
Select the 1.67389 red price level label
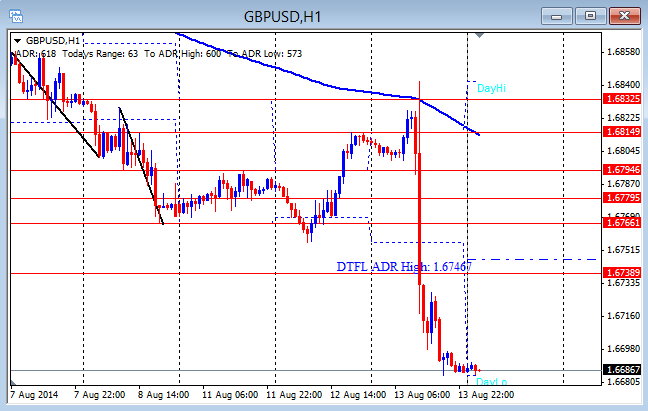(x=623, y=273)
